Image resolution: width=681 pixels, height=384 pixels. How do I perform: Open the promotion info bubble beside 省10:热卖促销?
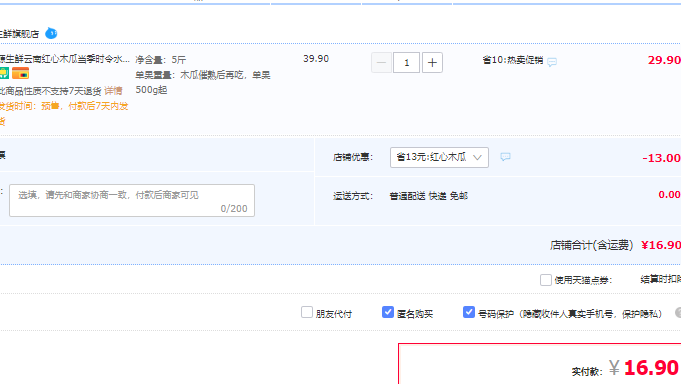[x=552, y=62]
